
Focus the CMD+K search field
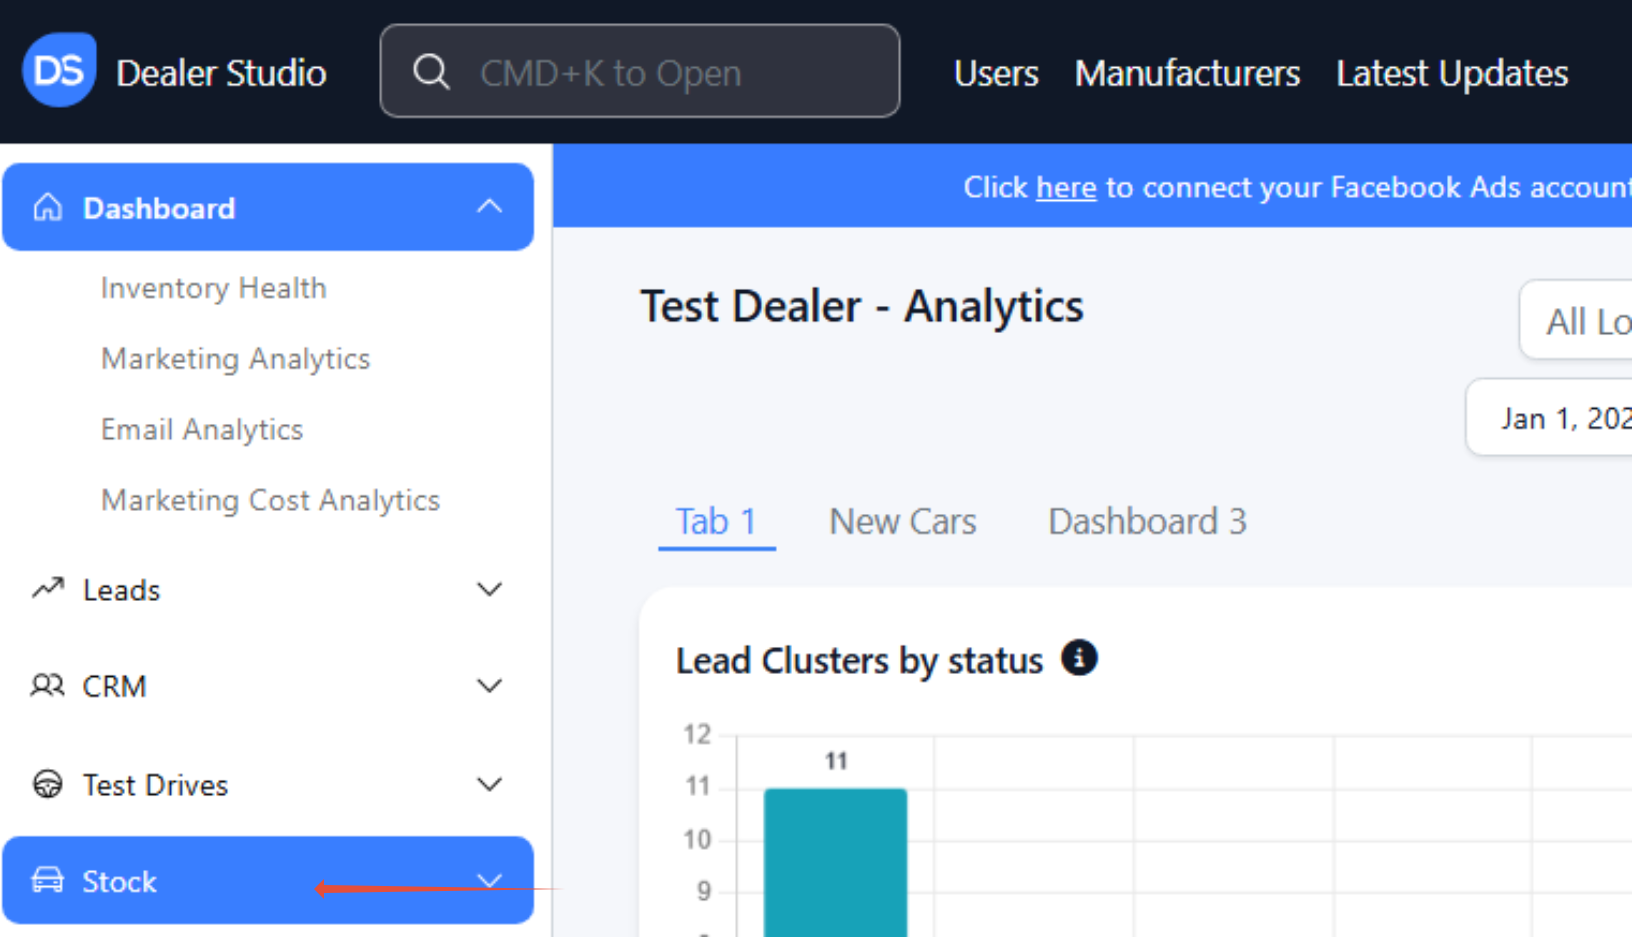(640, 71)
